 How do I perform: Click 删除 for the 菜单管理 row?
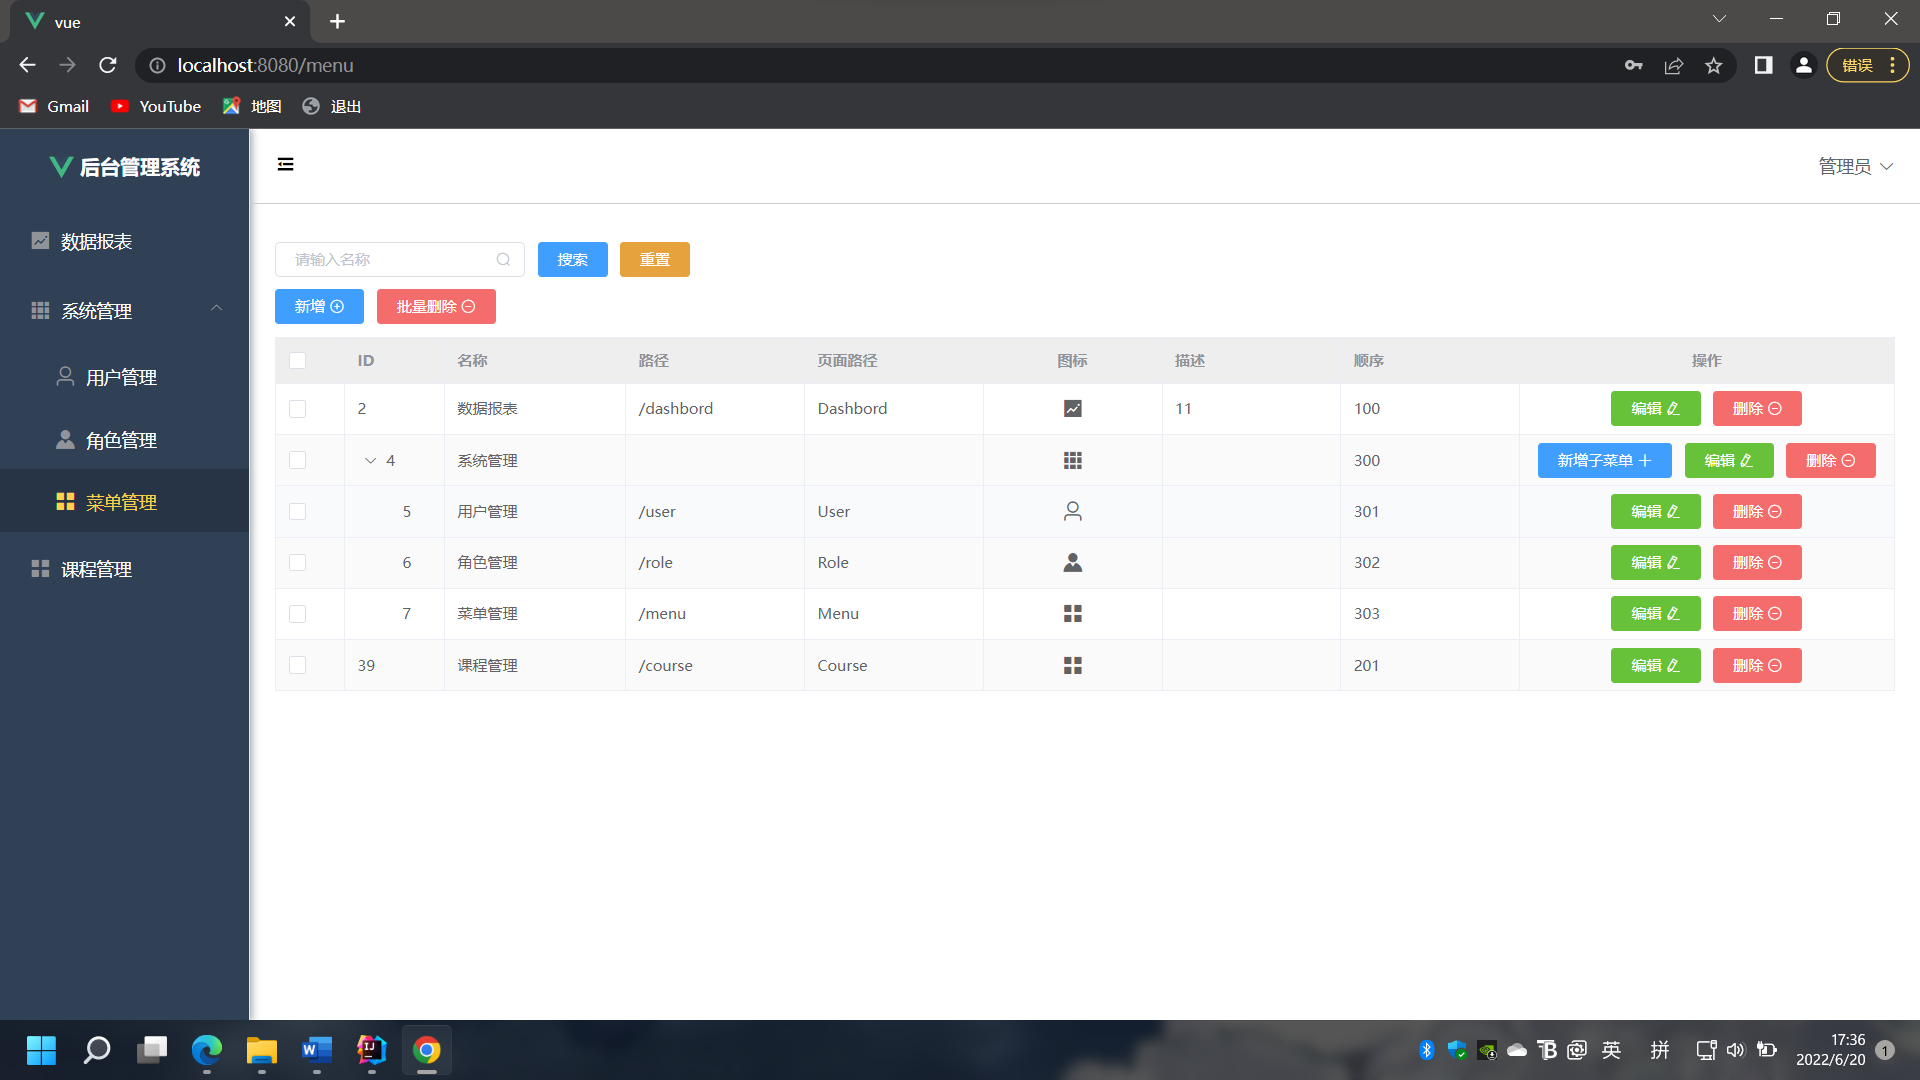click(x=1757, y=613)
